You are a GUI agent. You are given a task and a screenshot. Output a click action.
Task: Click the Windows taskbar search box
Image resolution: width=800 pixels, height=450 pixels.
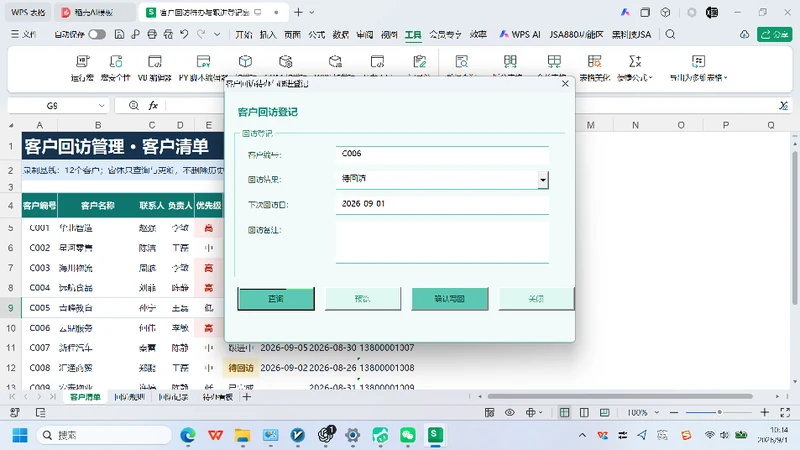[x=104, y=435]
